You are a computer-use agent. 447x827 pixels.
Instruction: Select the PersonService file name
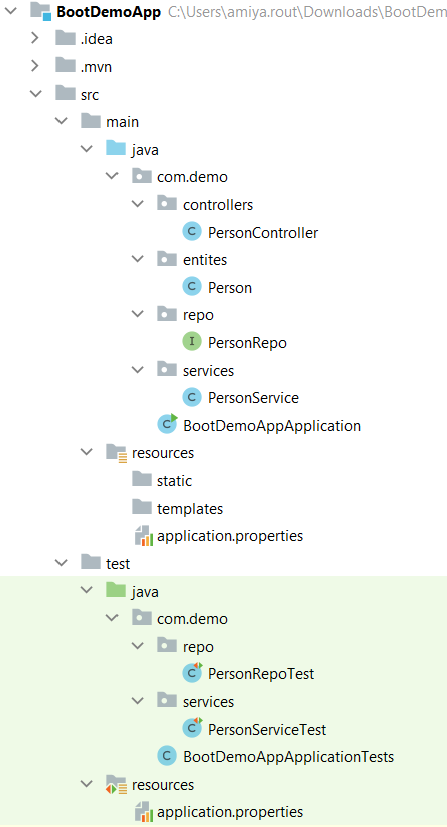click(253, 398)
